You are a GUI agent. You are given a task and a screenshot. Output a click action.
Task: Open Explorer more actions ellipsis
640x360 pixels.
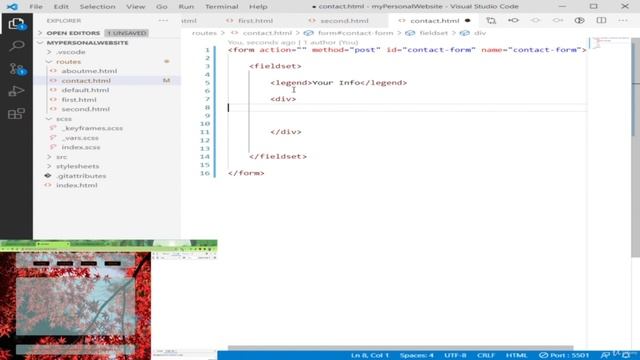tap(163, 20)
